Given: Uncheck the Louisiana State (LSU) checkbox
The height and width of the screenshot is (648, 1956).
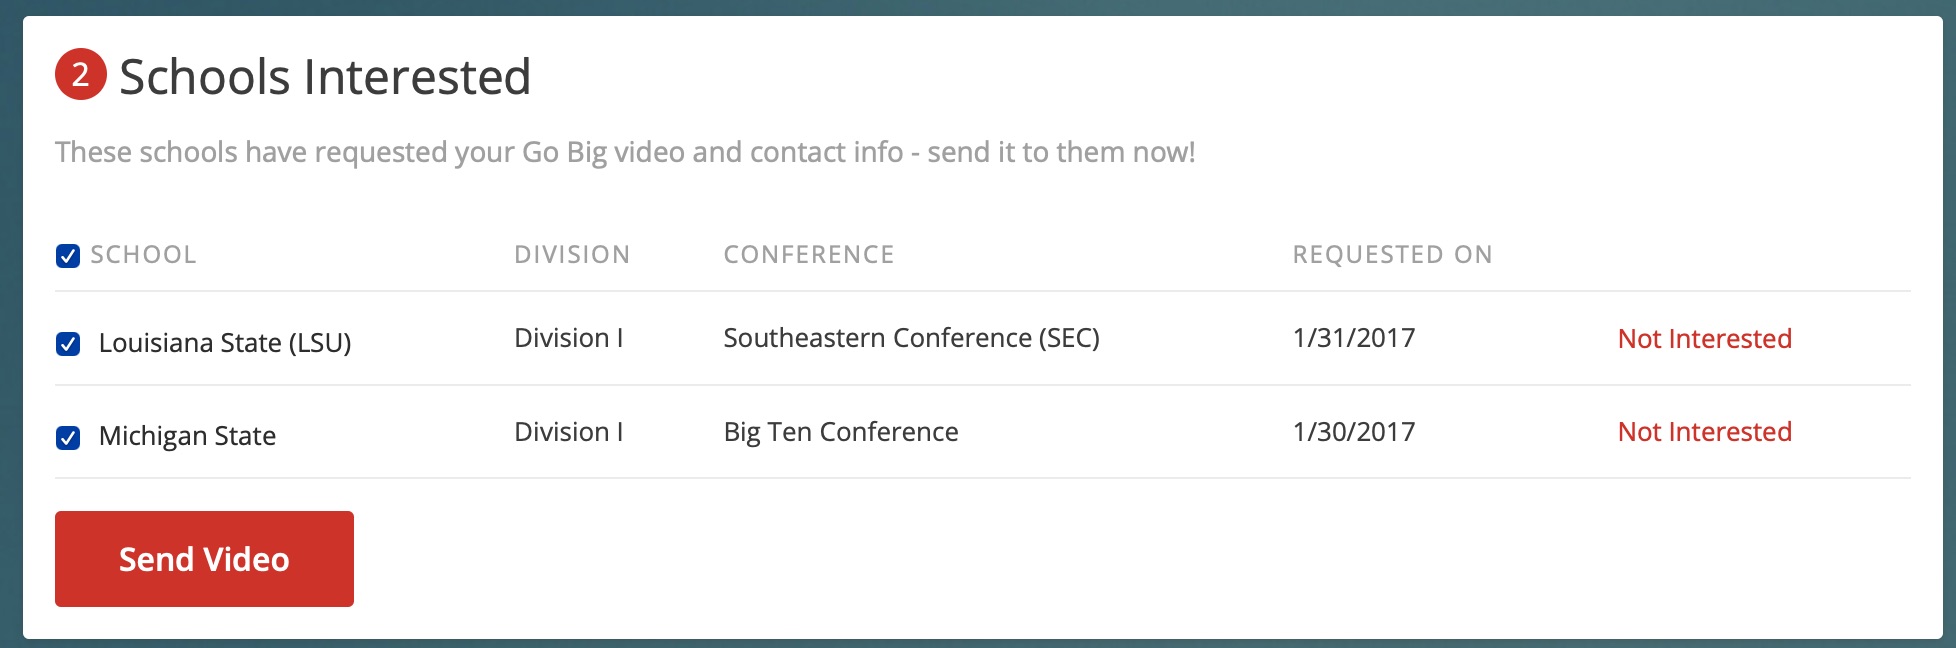Looking at the screenshot, I should coord(68,344).
